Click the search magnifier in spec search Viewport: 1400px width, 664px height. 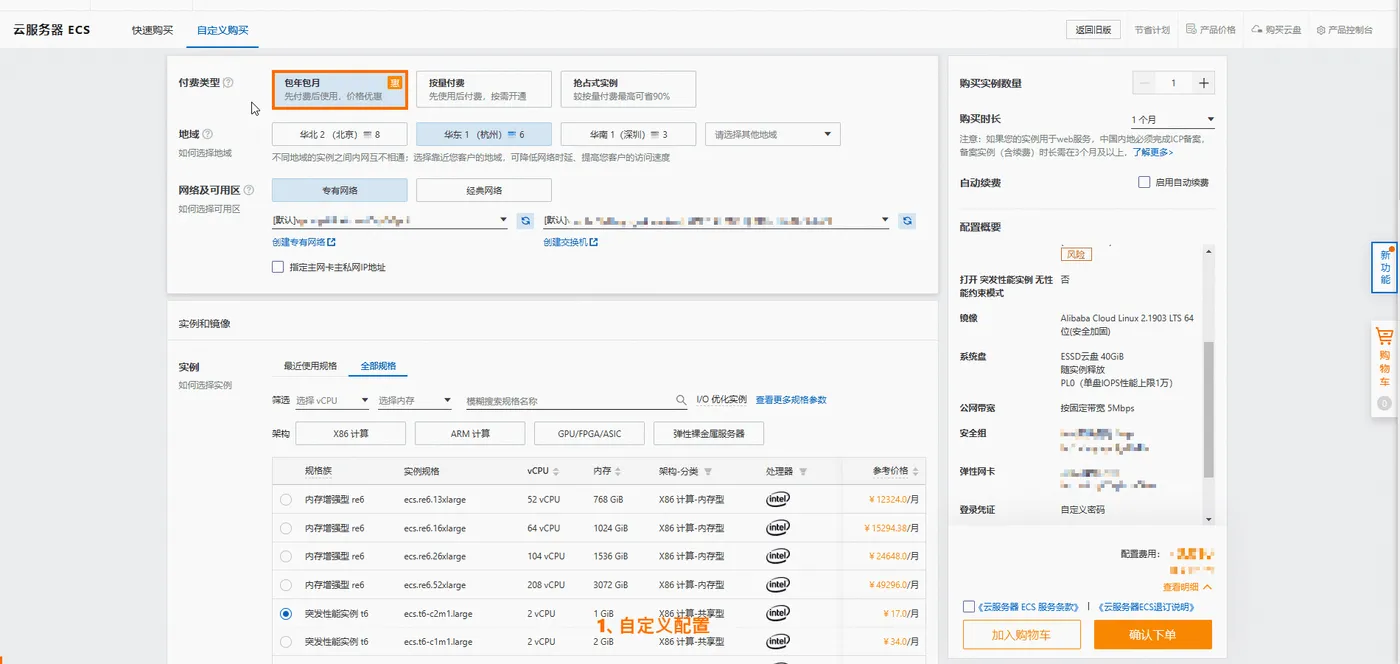click(681, 400)
